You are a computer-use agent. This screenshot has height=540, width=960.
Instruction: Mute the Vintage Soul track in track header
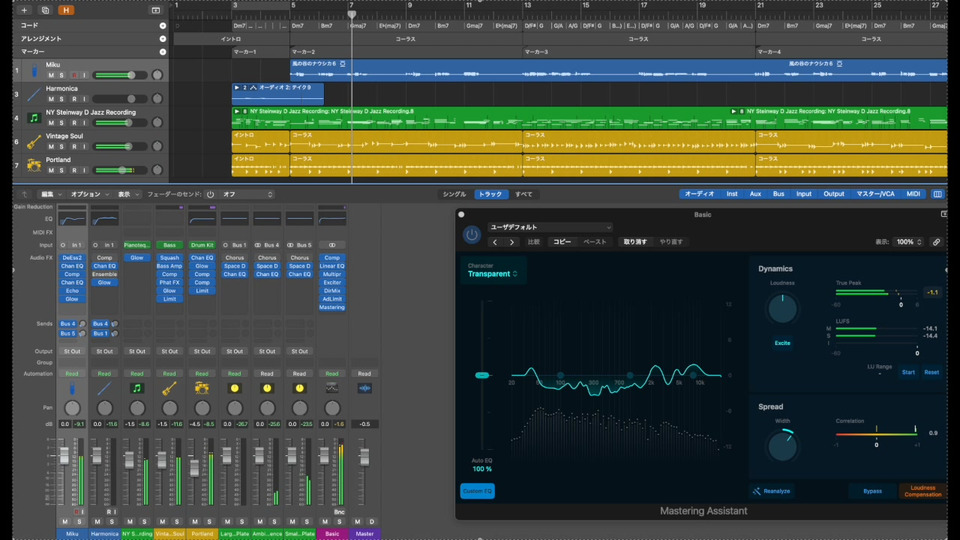coord(51,147)
